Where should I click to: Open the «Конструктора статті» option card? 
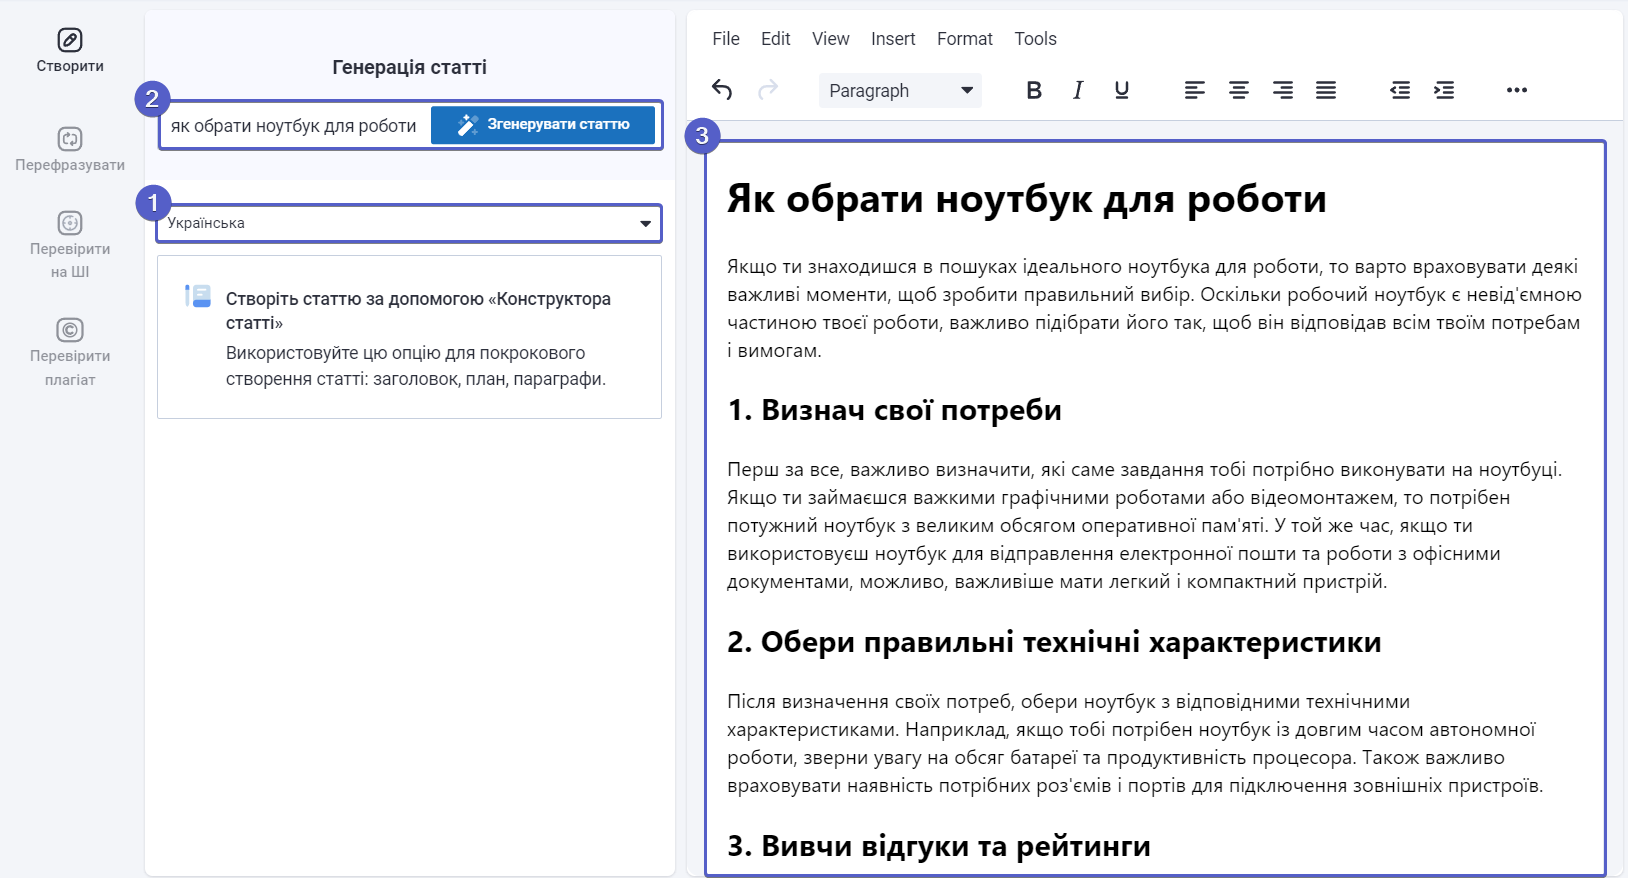pos(409,337)
